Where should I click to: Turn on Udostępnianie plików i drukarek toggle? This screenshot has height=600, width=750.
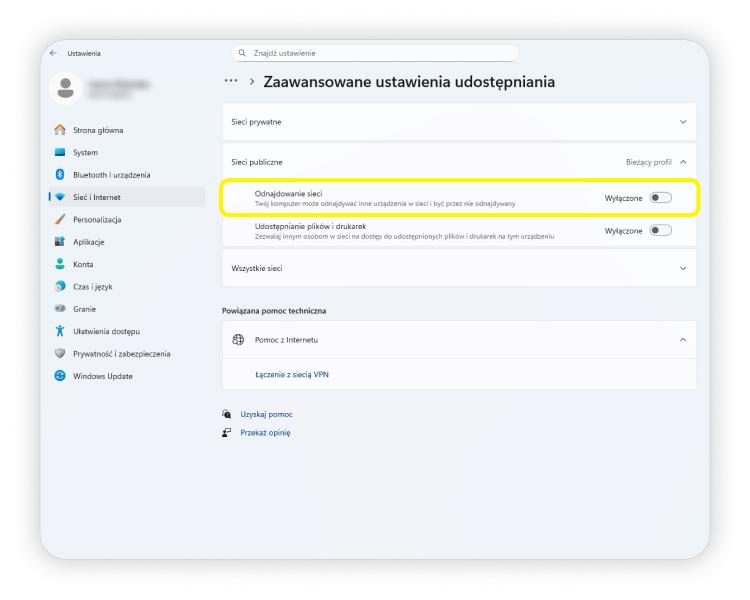(661, 231)
